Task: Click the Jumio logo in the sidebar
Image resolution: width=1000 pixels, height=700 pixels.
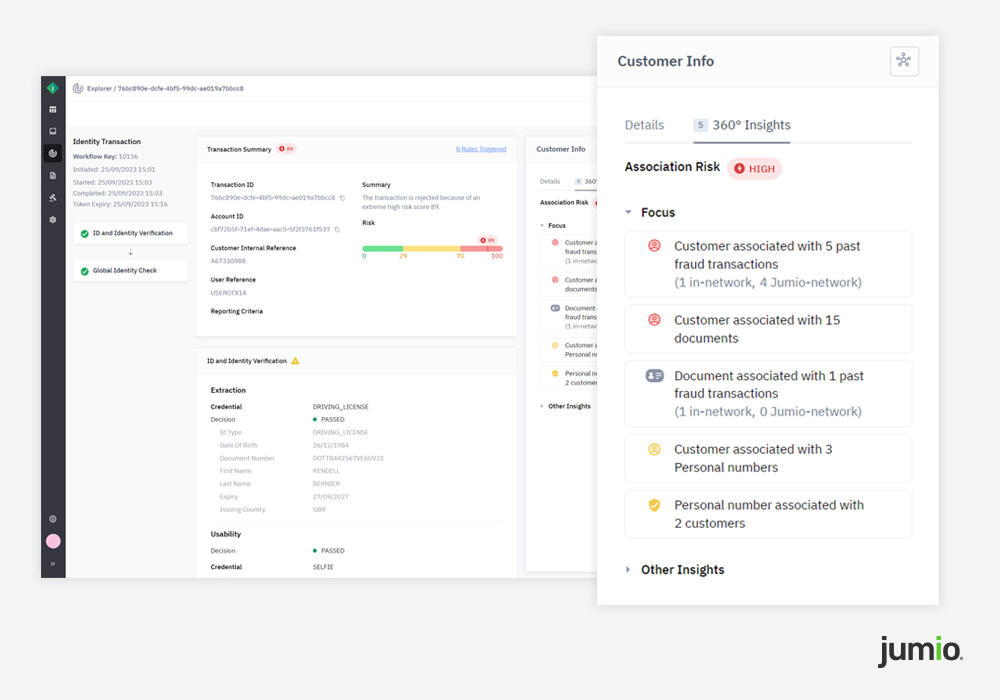Action: 53,88
